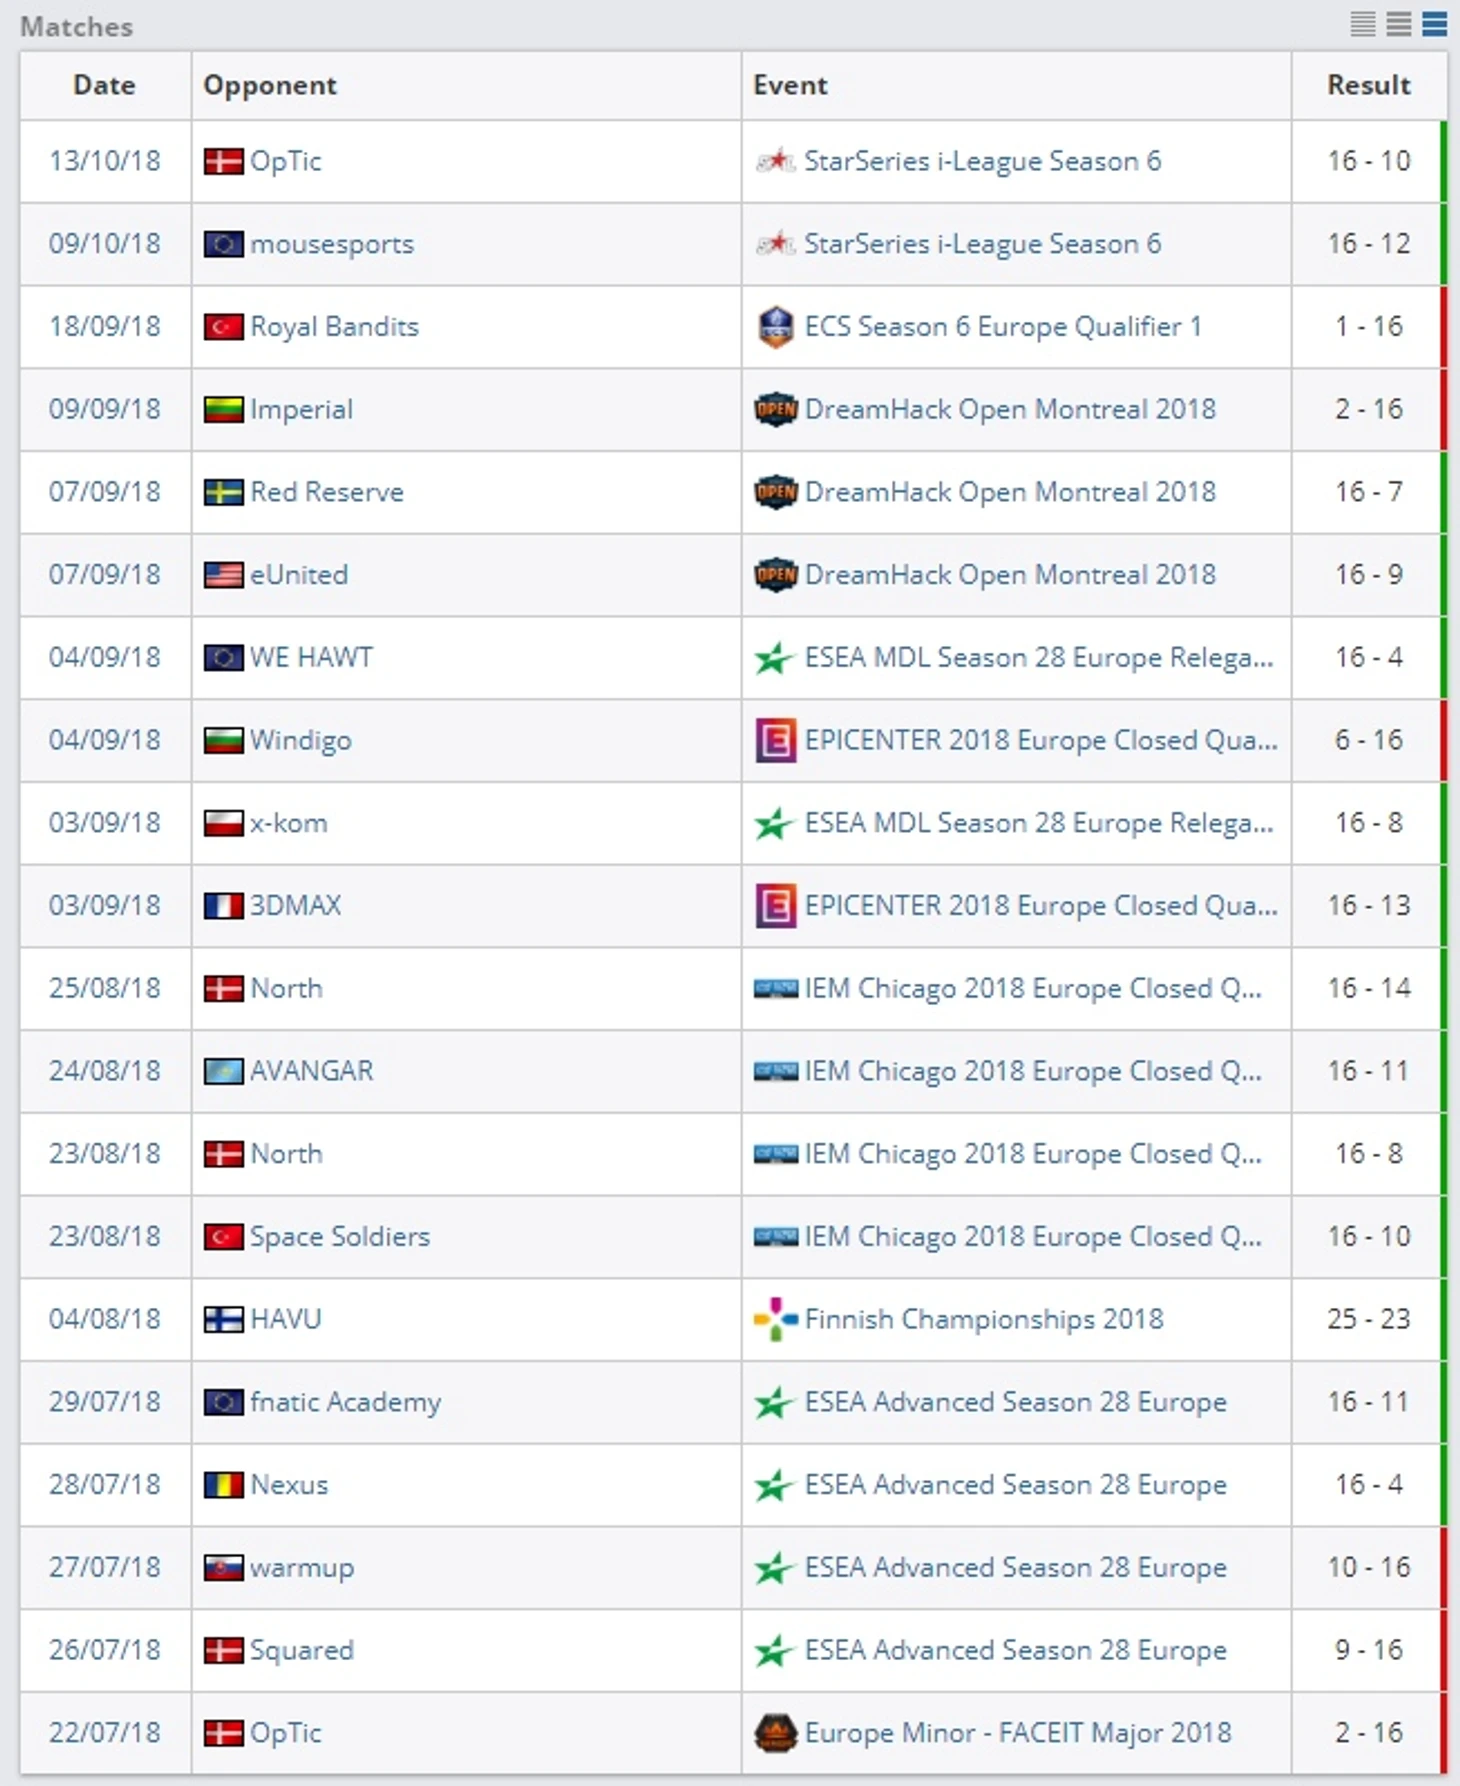The width and height of the screenshot is (1460, 1786).
Task: Click the Sweden flag next to Red Reserve
Action: [x=223, y=493]
